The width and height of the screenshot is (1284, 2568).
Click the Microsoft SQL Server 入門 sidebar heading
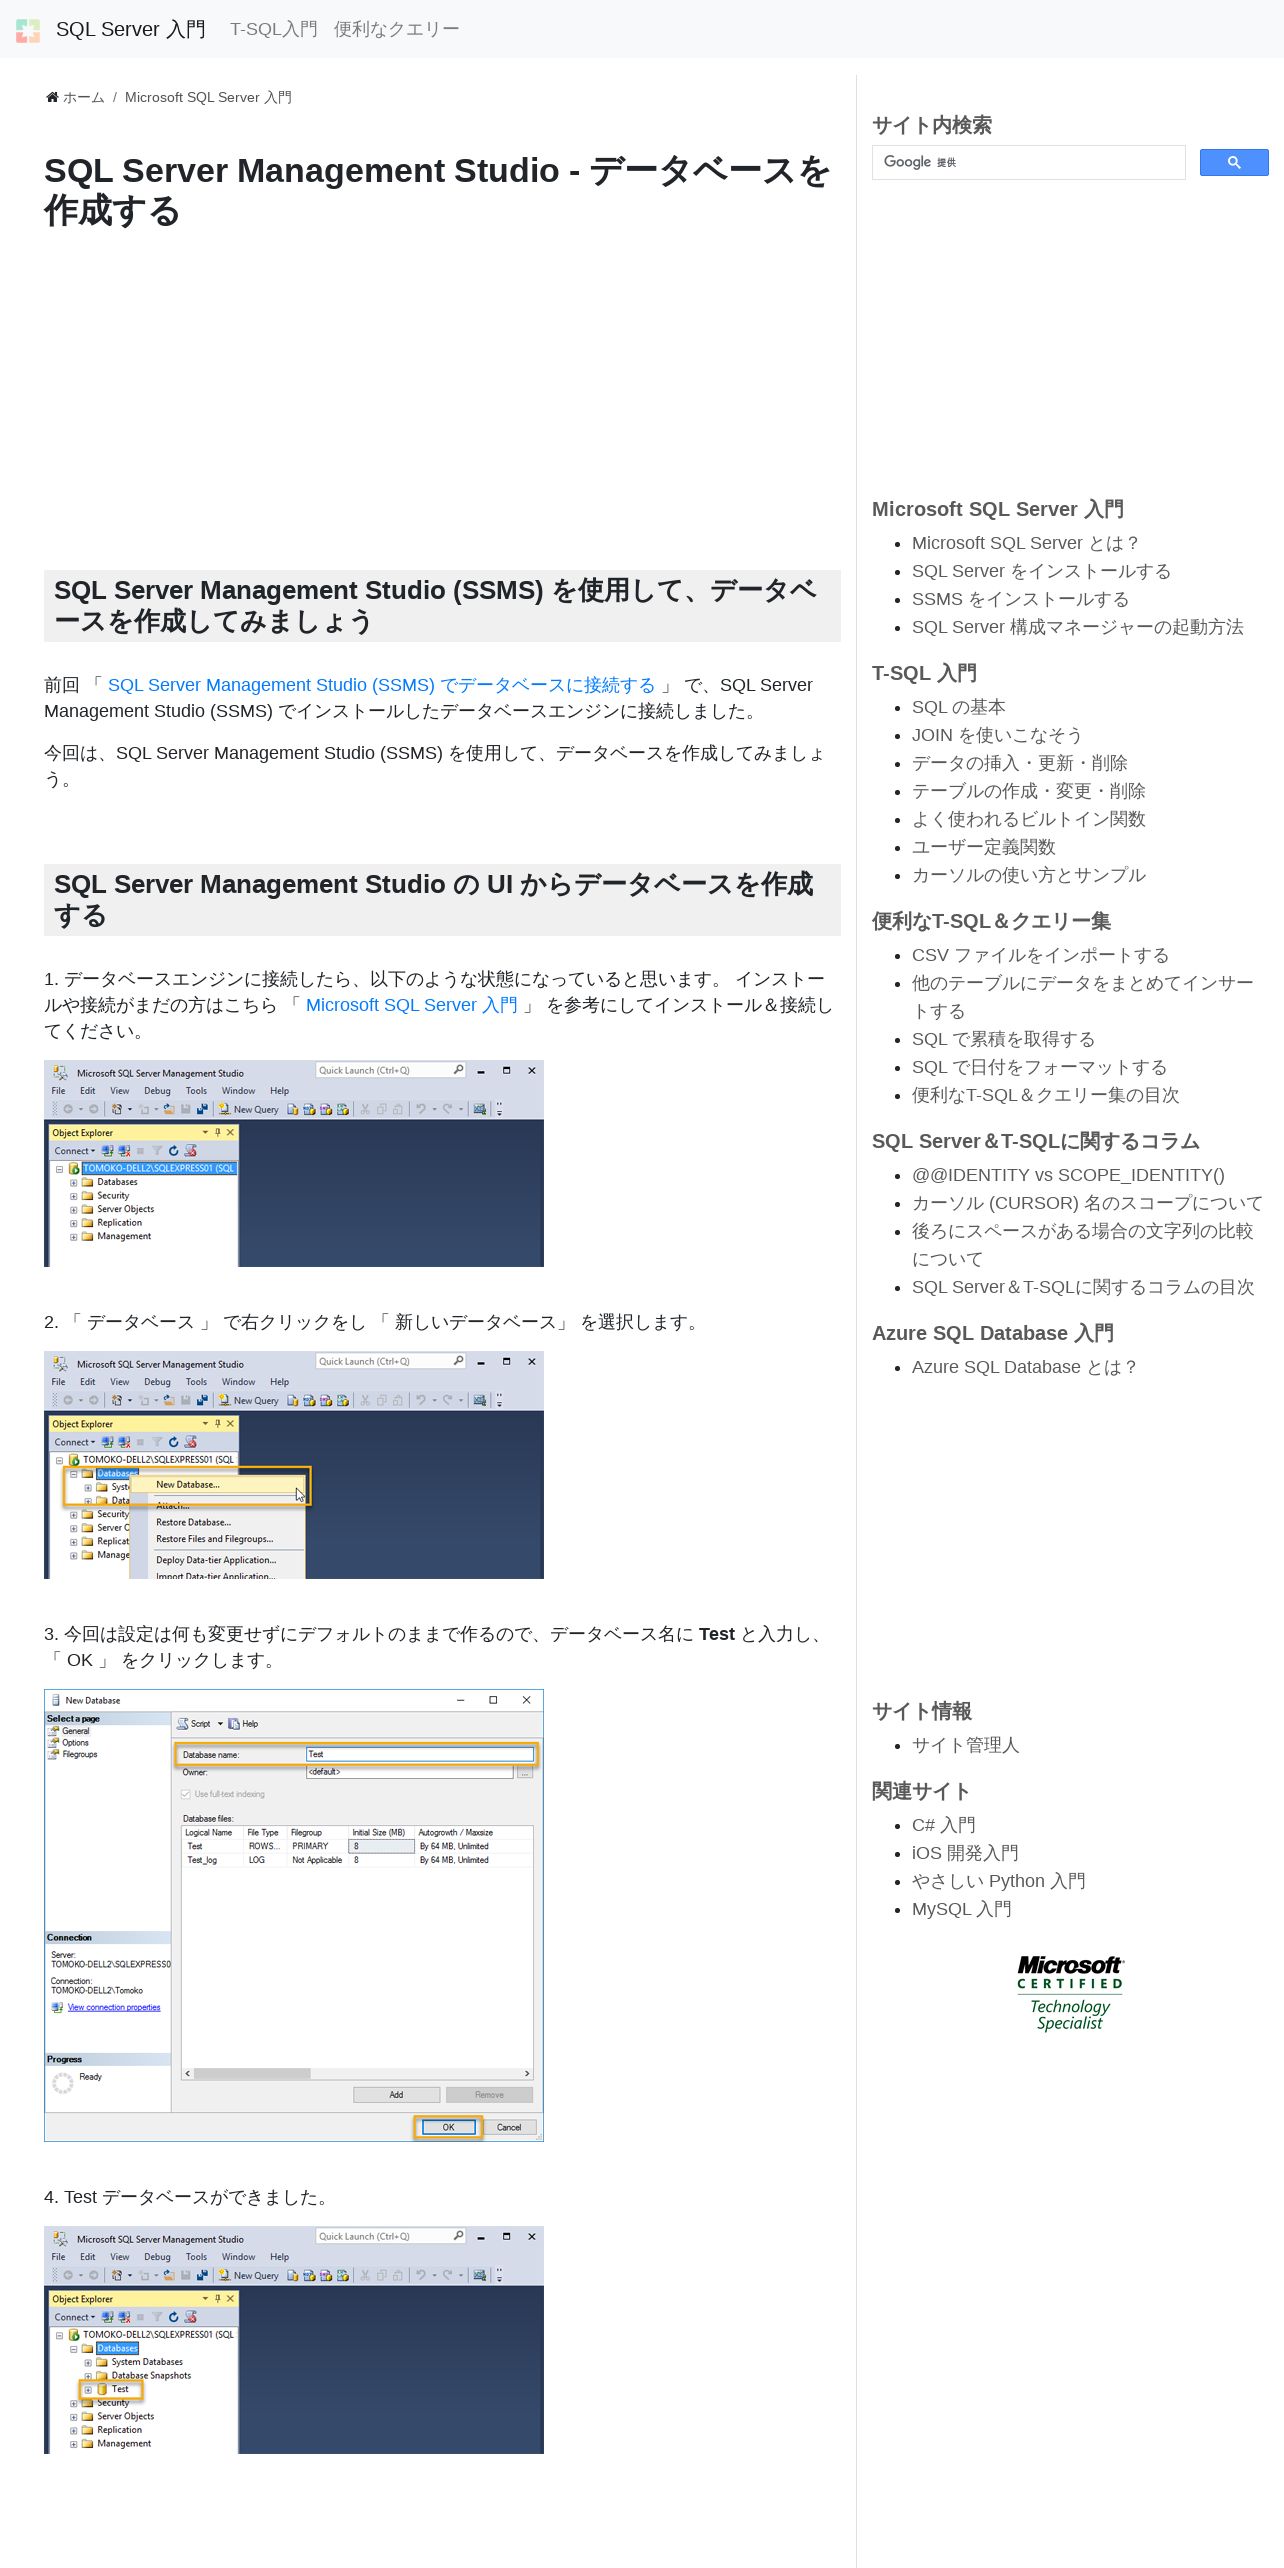(x=998, y=509)
